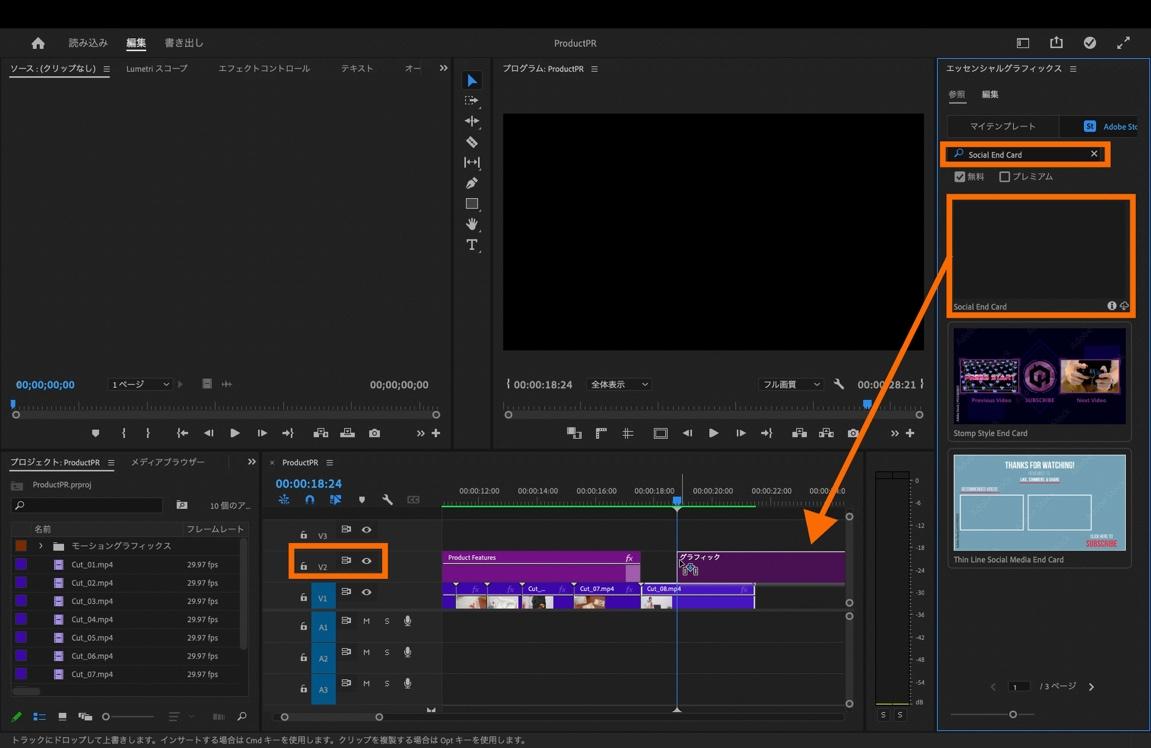This screenshot has width=1151, height=748.
Task: Open the 全体表示 zoom level dropdown
Action: [619, 384]
